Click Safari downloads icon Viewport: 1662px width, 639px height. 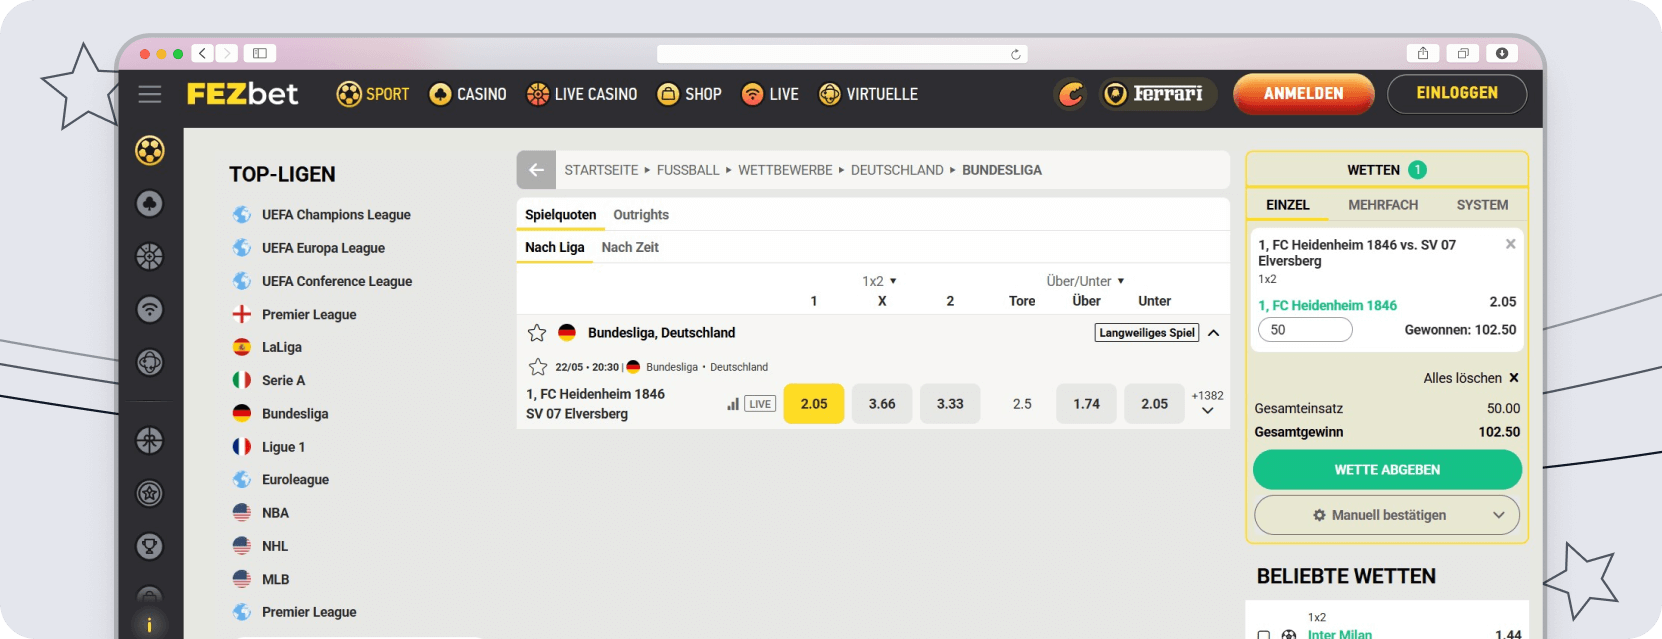click(x=1502, y=53)
